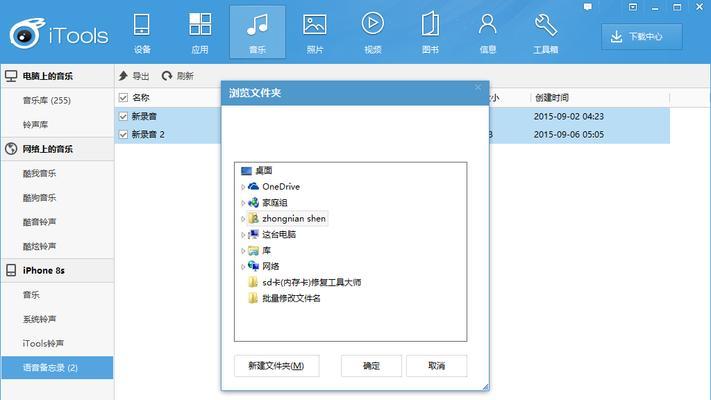Select the 音乐 (Music) section
Viewport: 711px width, 400px height.
258,33
